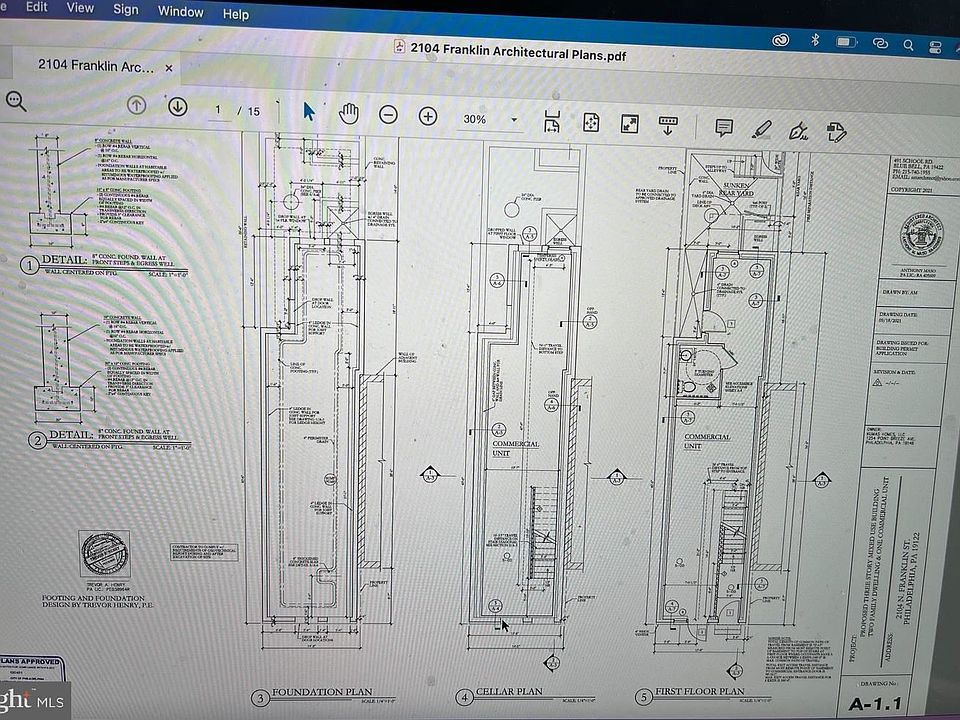This screenshot has width=960, height=720.
Task: Click "COMMERCIAL UNIT" label in the first floor plan
Action: tap(707, 441)
